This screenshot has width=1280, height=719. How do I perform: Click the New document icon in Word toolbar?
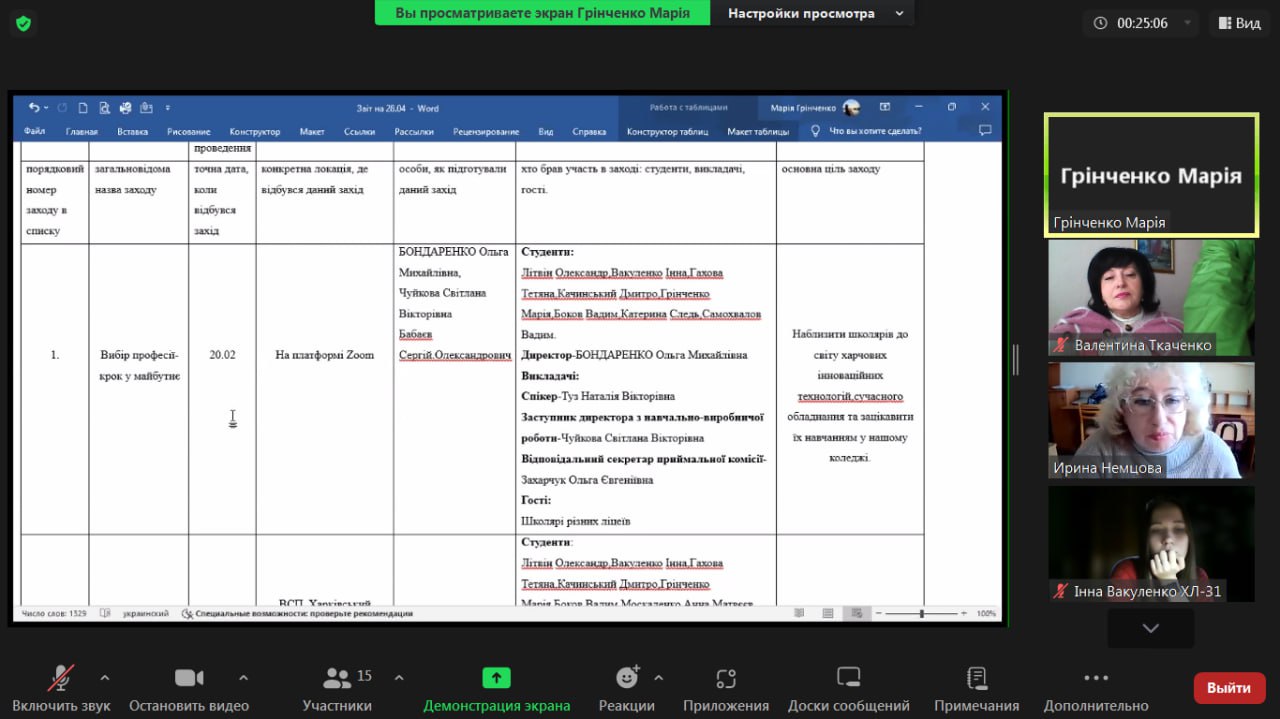[83, 108]
